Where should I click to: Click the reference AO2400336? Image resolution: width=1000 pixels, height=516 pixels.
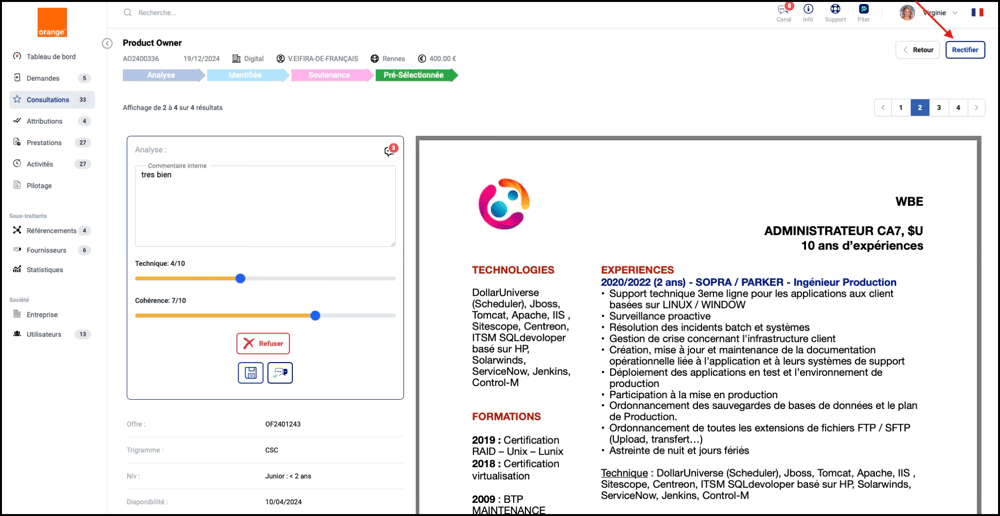pos(139,58)
